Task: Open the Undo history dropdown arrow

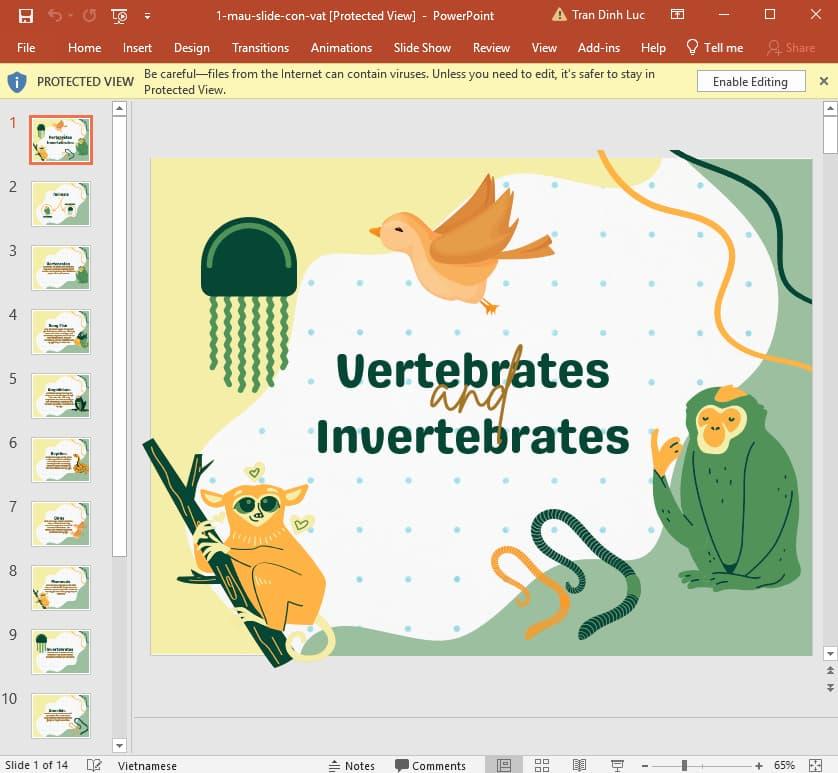Action: click(x=70, y=16)
